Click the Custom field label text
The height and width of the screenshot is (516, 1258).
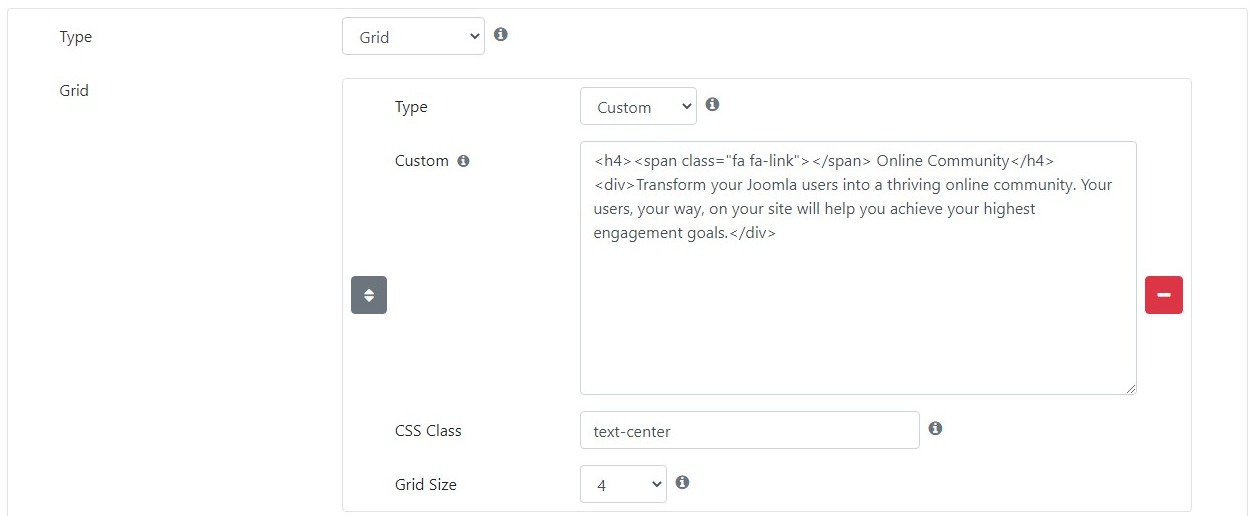click(422, 161)
